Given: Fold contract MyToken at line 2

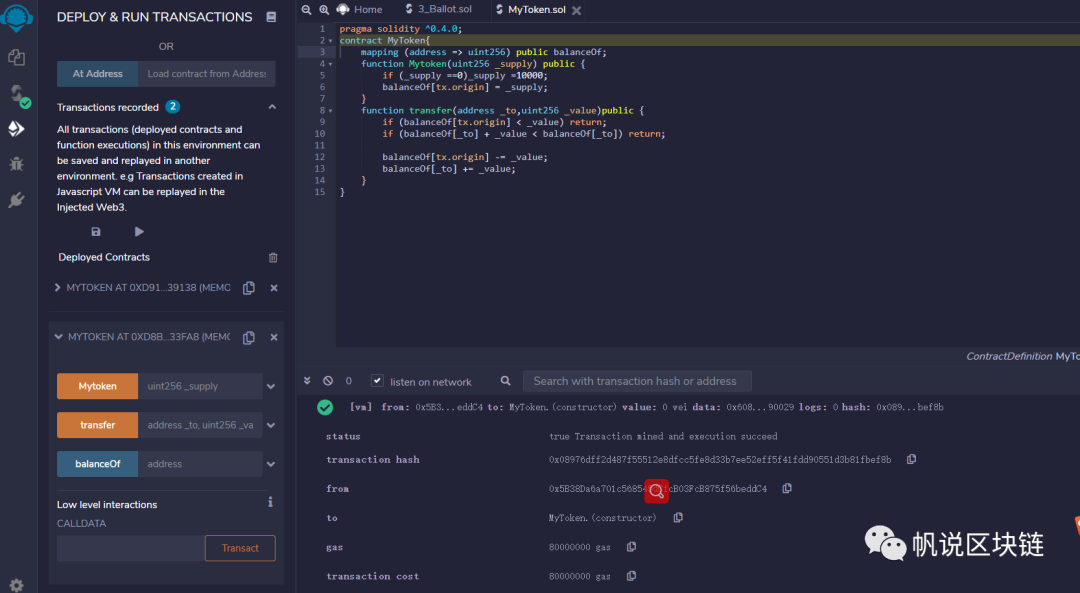Looking at the screenshot, I should 331,41.
